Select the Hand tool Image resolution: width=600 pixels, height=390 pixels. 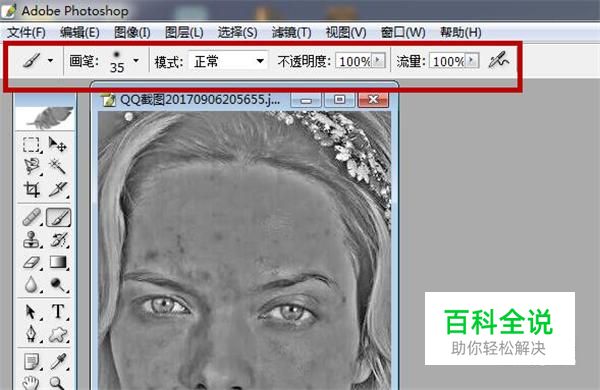(x=31, y=382)
